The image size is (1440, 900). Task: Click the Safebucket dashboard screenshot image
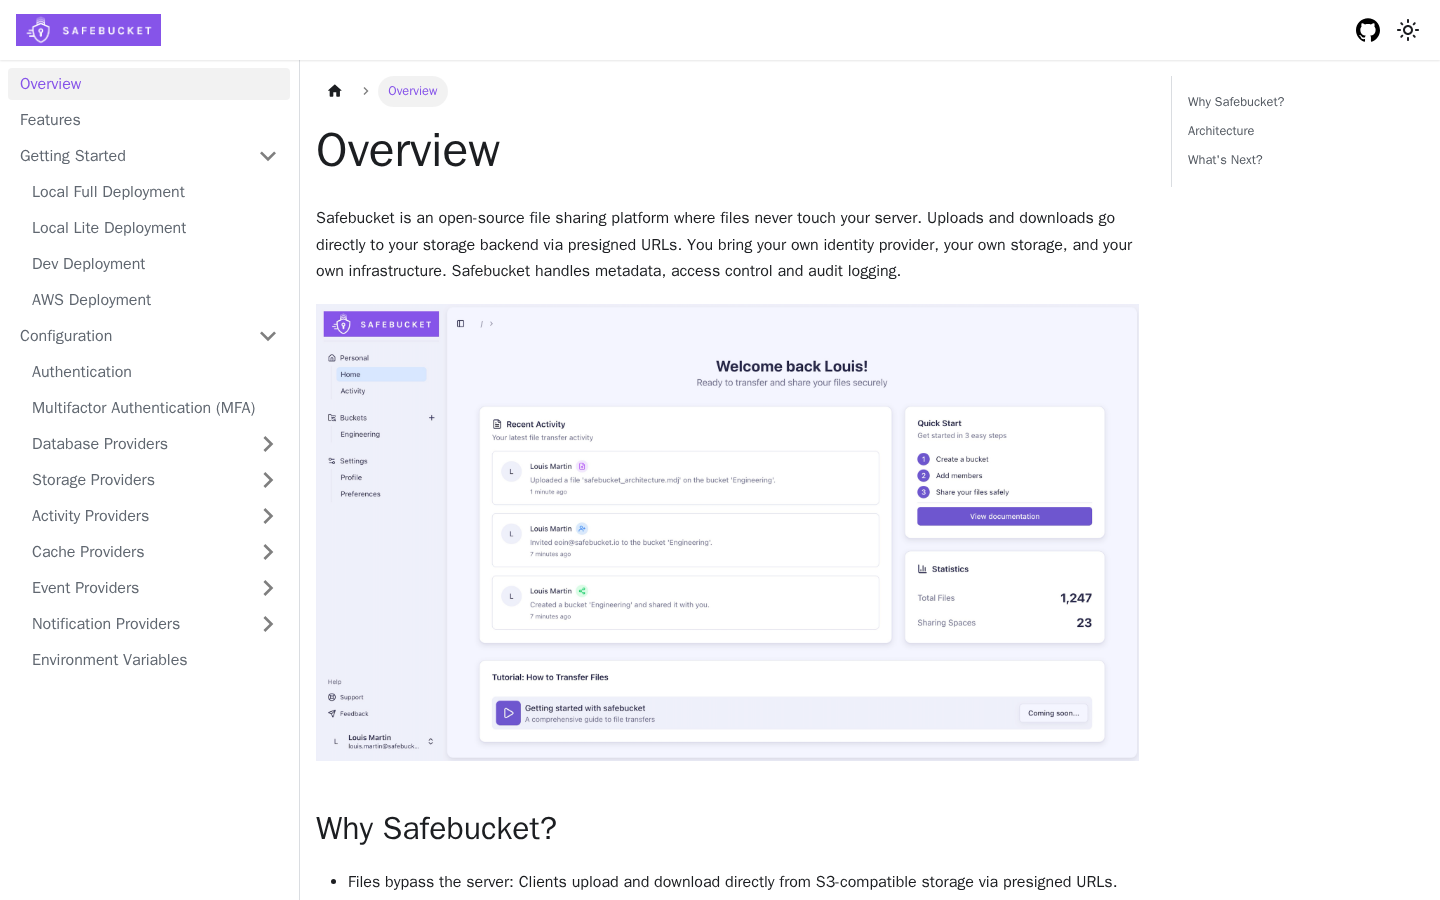(727, 533)
